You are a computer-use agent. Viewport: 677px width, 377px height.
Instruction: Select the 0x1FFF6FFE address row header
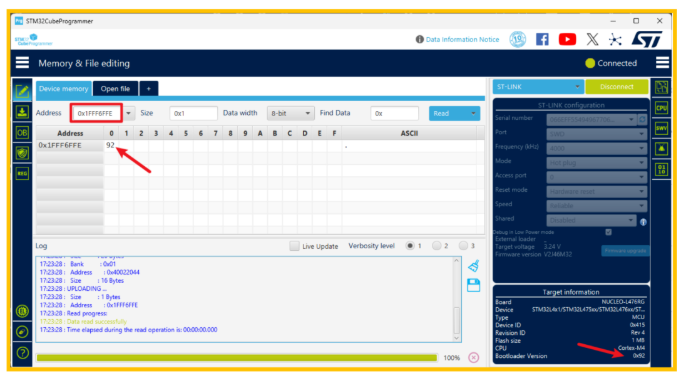point(70,145)
